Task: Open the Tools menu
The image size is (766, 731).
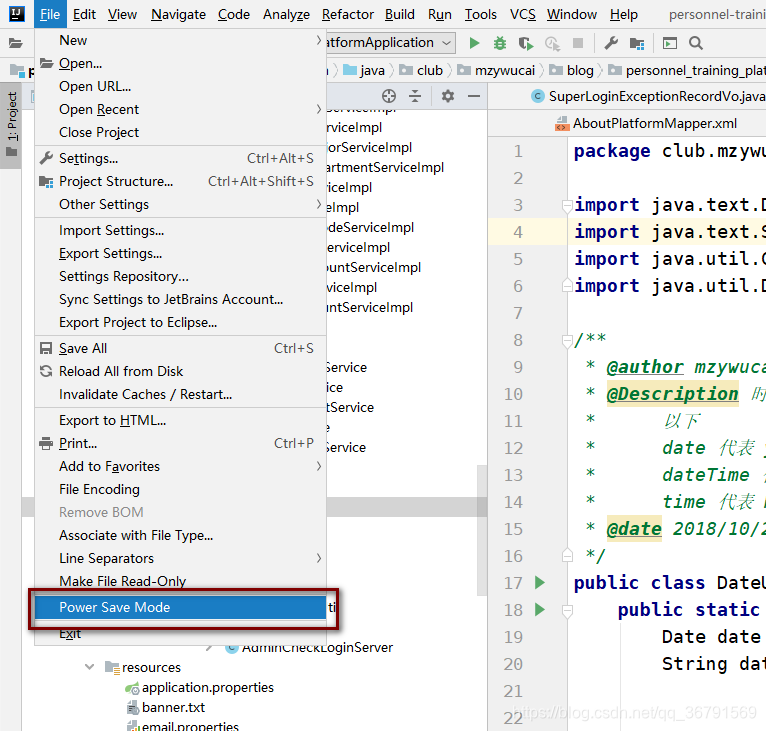Action: click(x=480, y=15)
